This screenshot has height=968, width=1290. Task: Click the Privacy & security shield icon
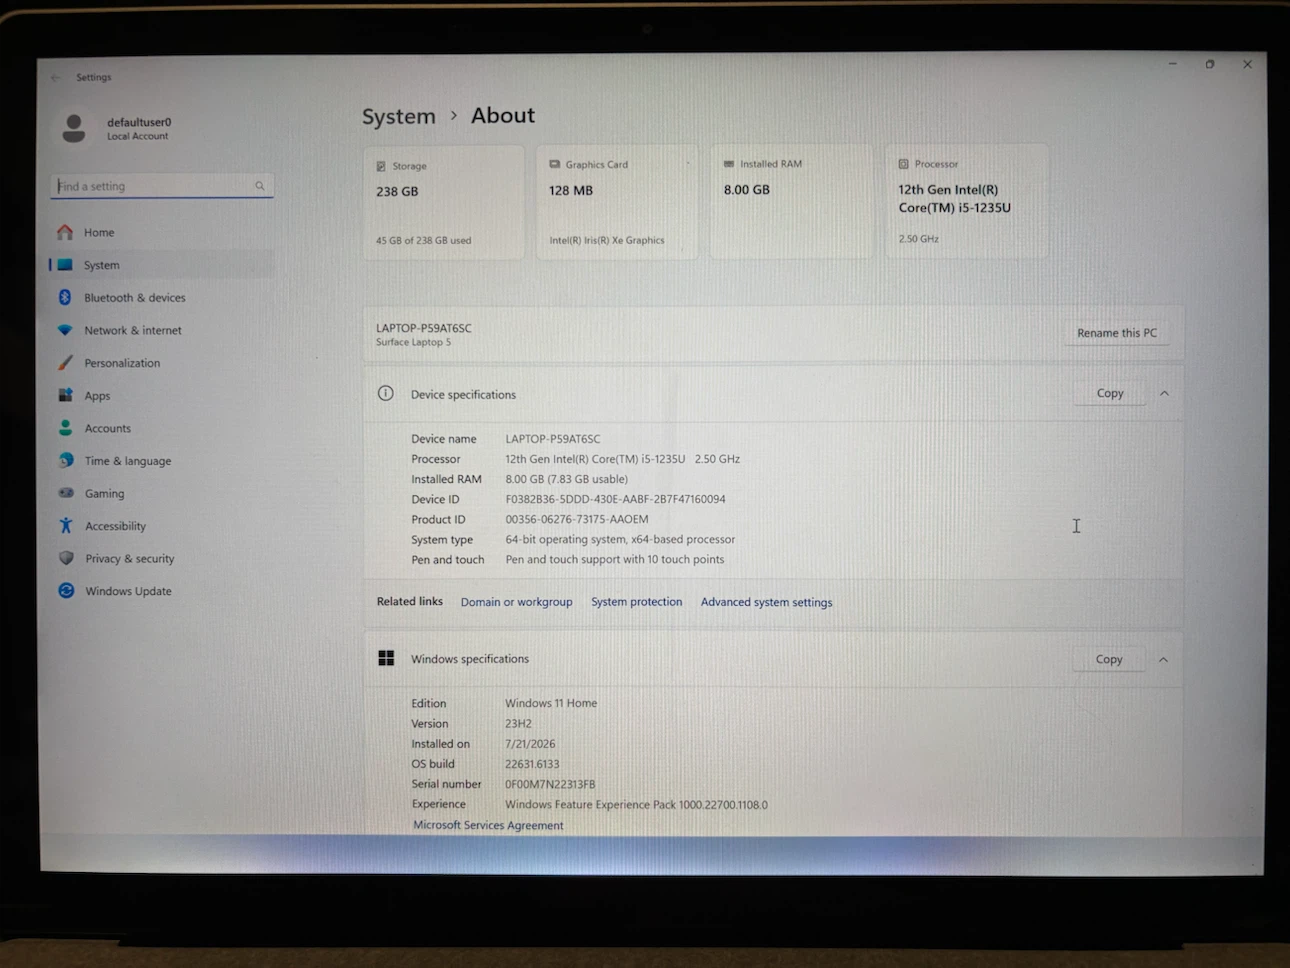click(66, 558)
